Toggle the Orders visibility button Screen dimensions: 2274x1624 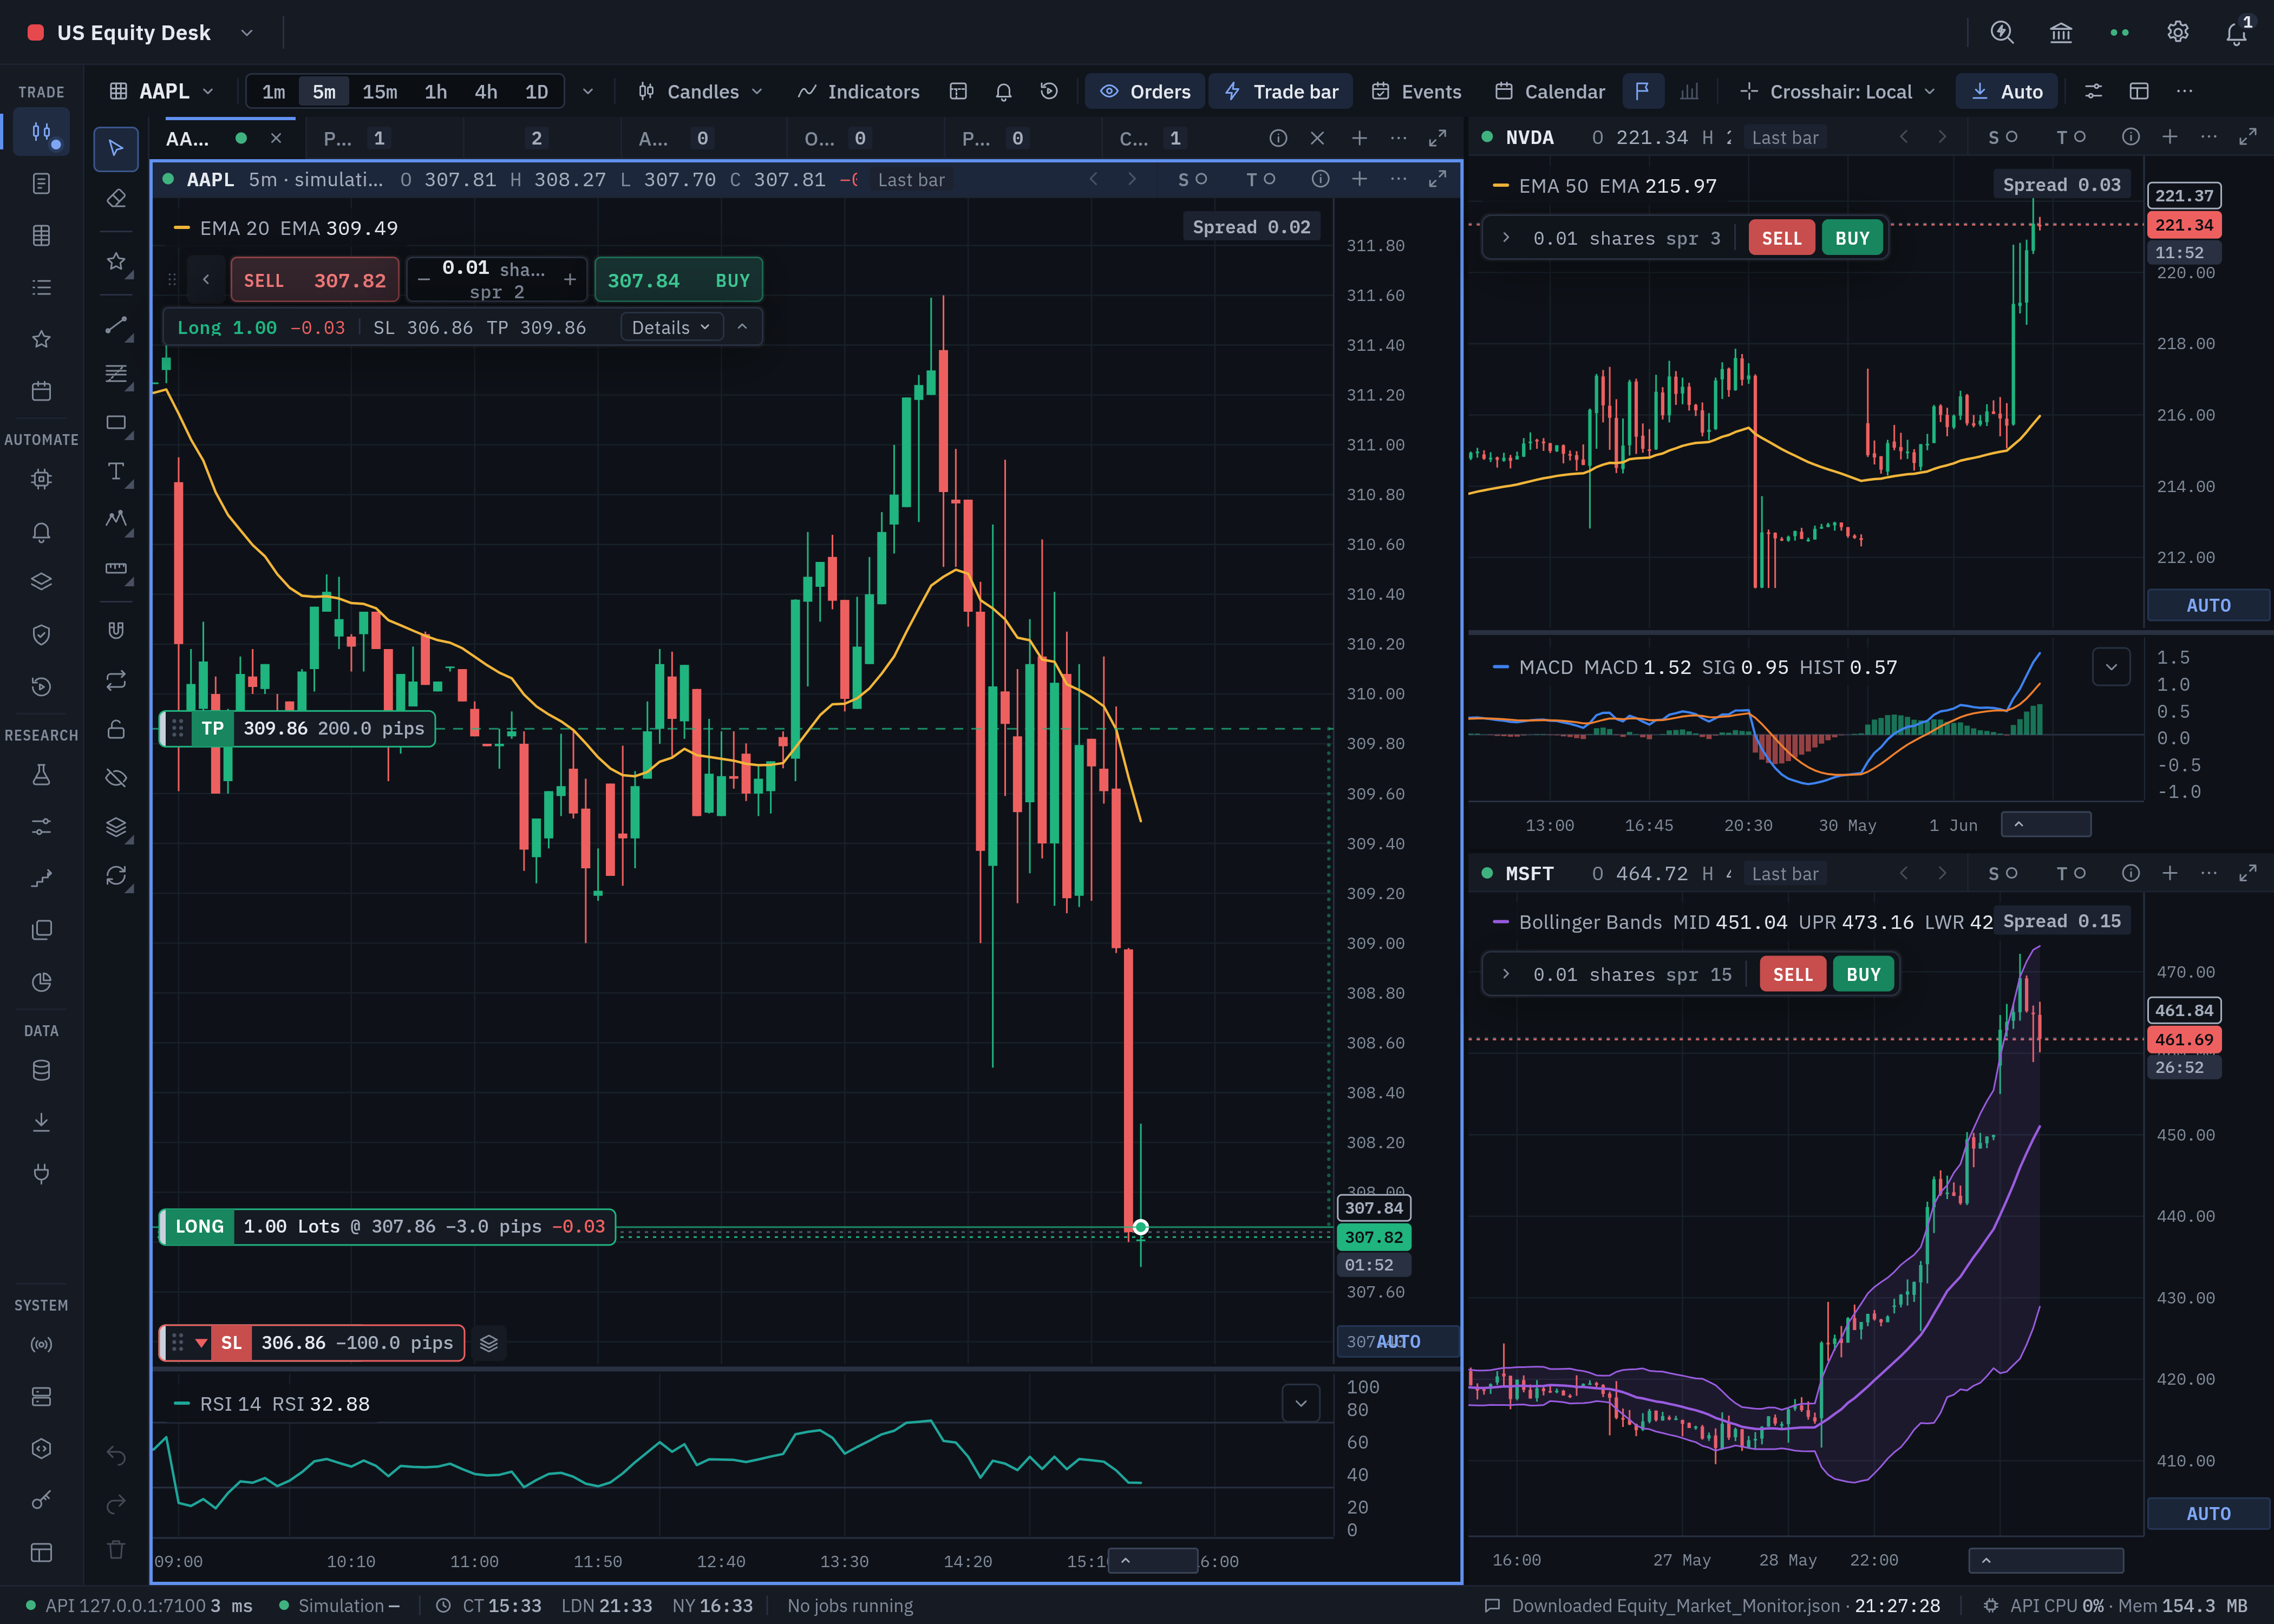tap(1145, 91)
